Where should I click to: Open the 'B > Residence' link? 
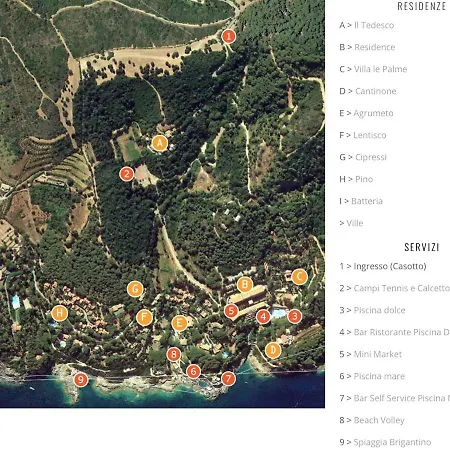[x=367, y=47]
